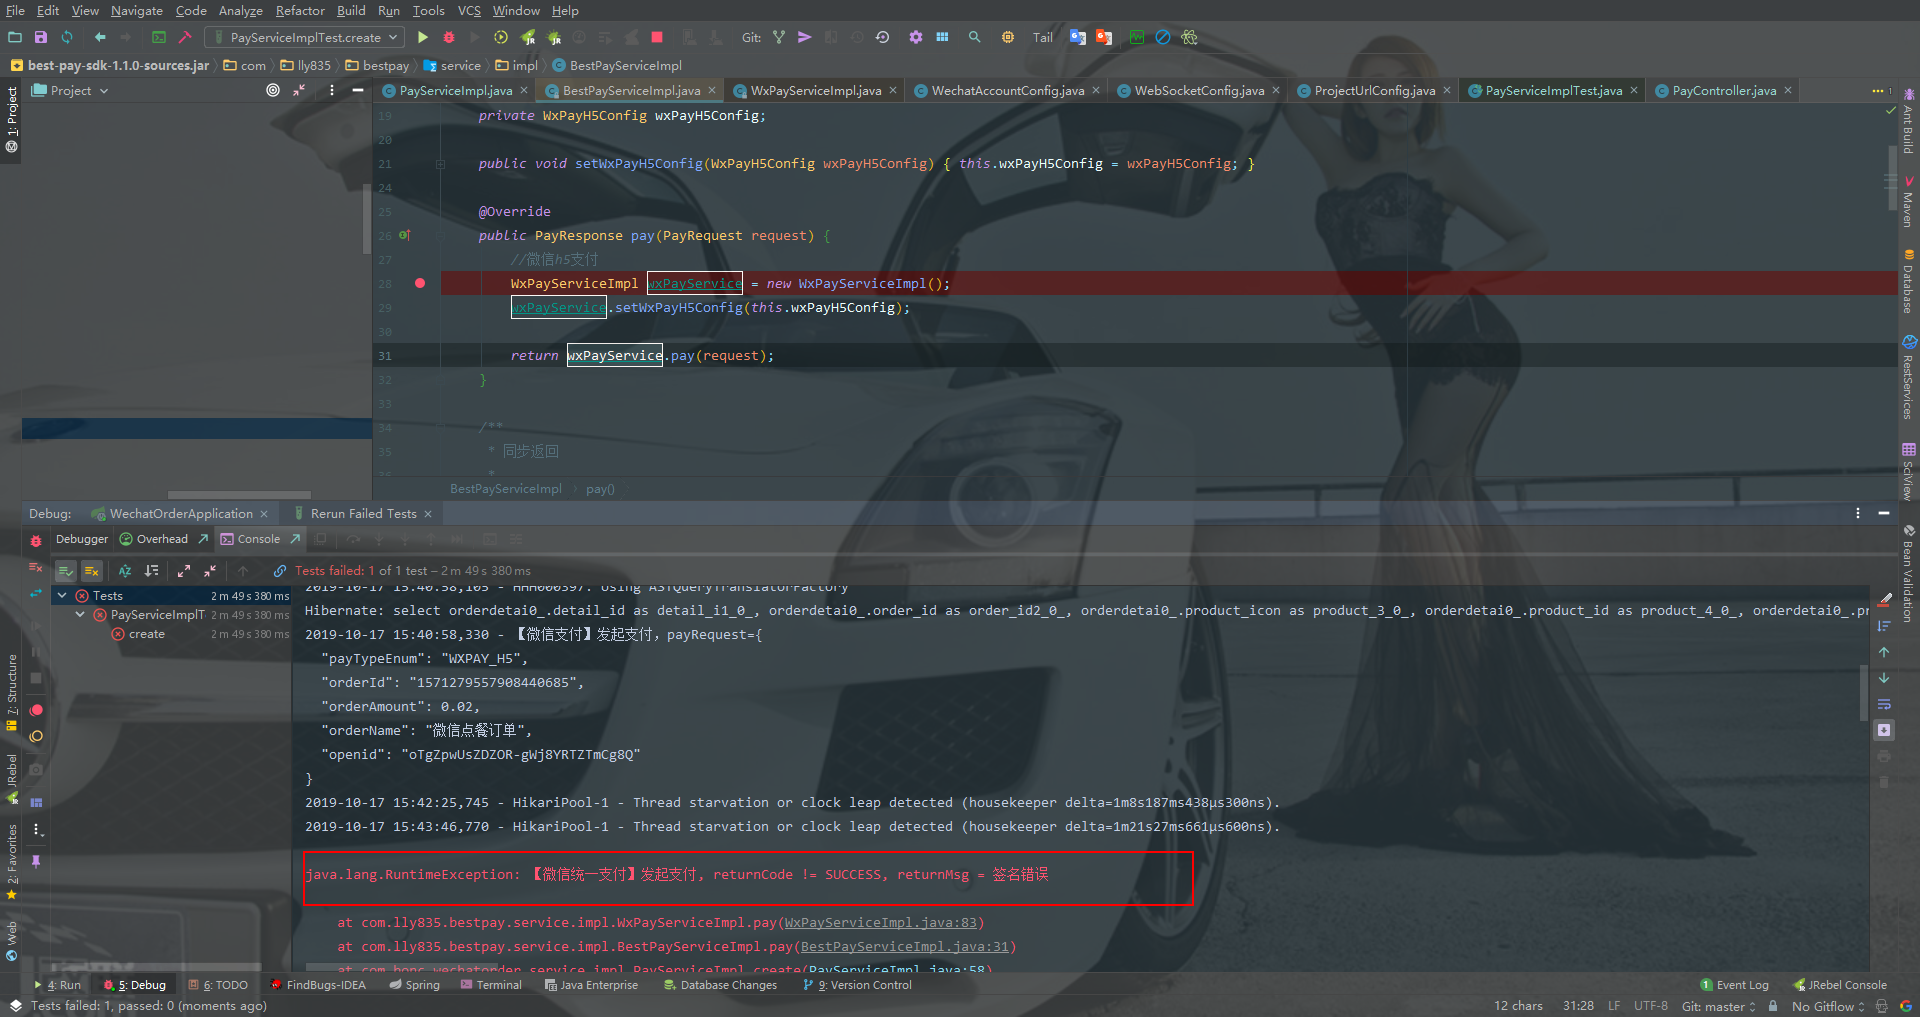Toggle the breakpoint on line 28
Image resolution: width=1920 pixels, height=1017 pixels.
point(420,283)
